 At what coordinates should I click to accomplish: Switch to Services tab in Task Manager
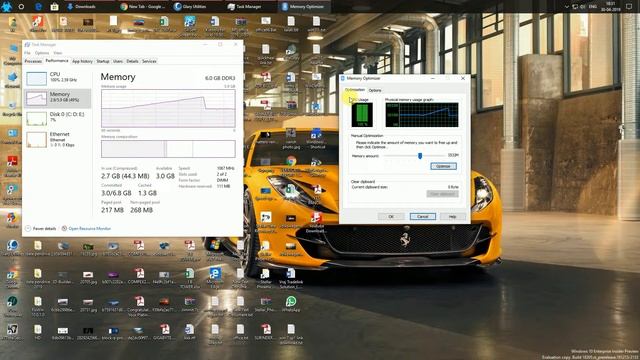(x=149, y=61)
